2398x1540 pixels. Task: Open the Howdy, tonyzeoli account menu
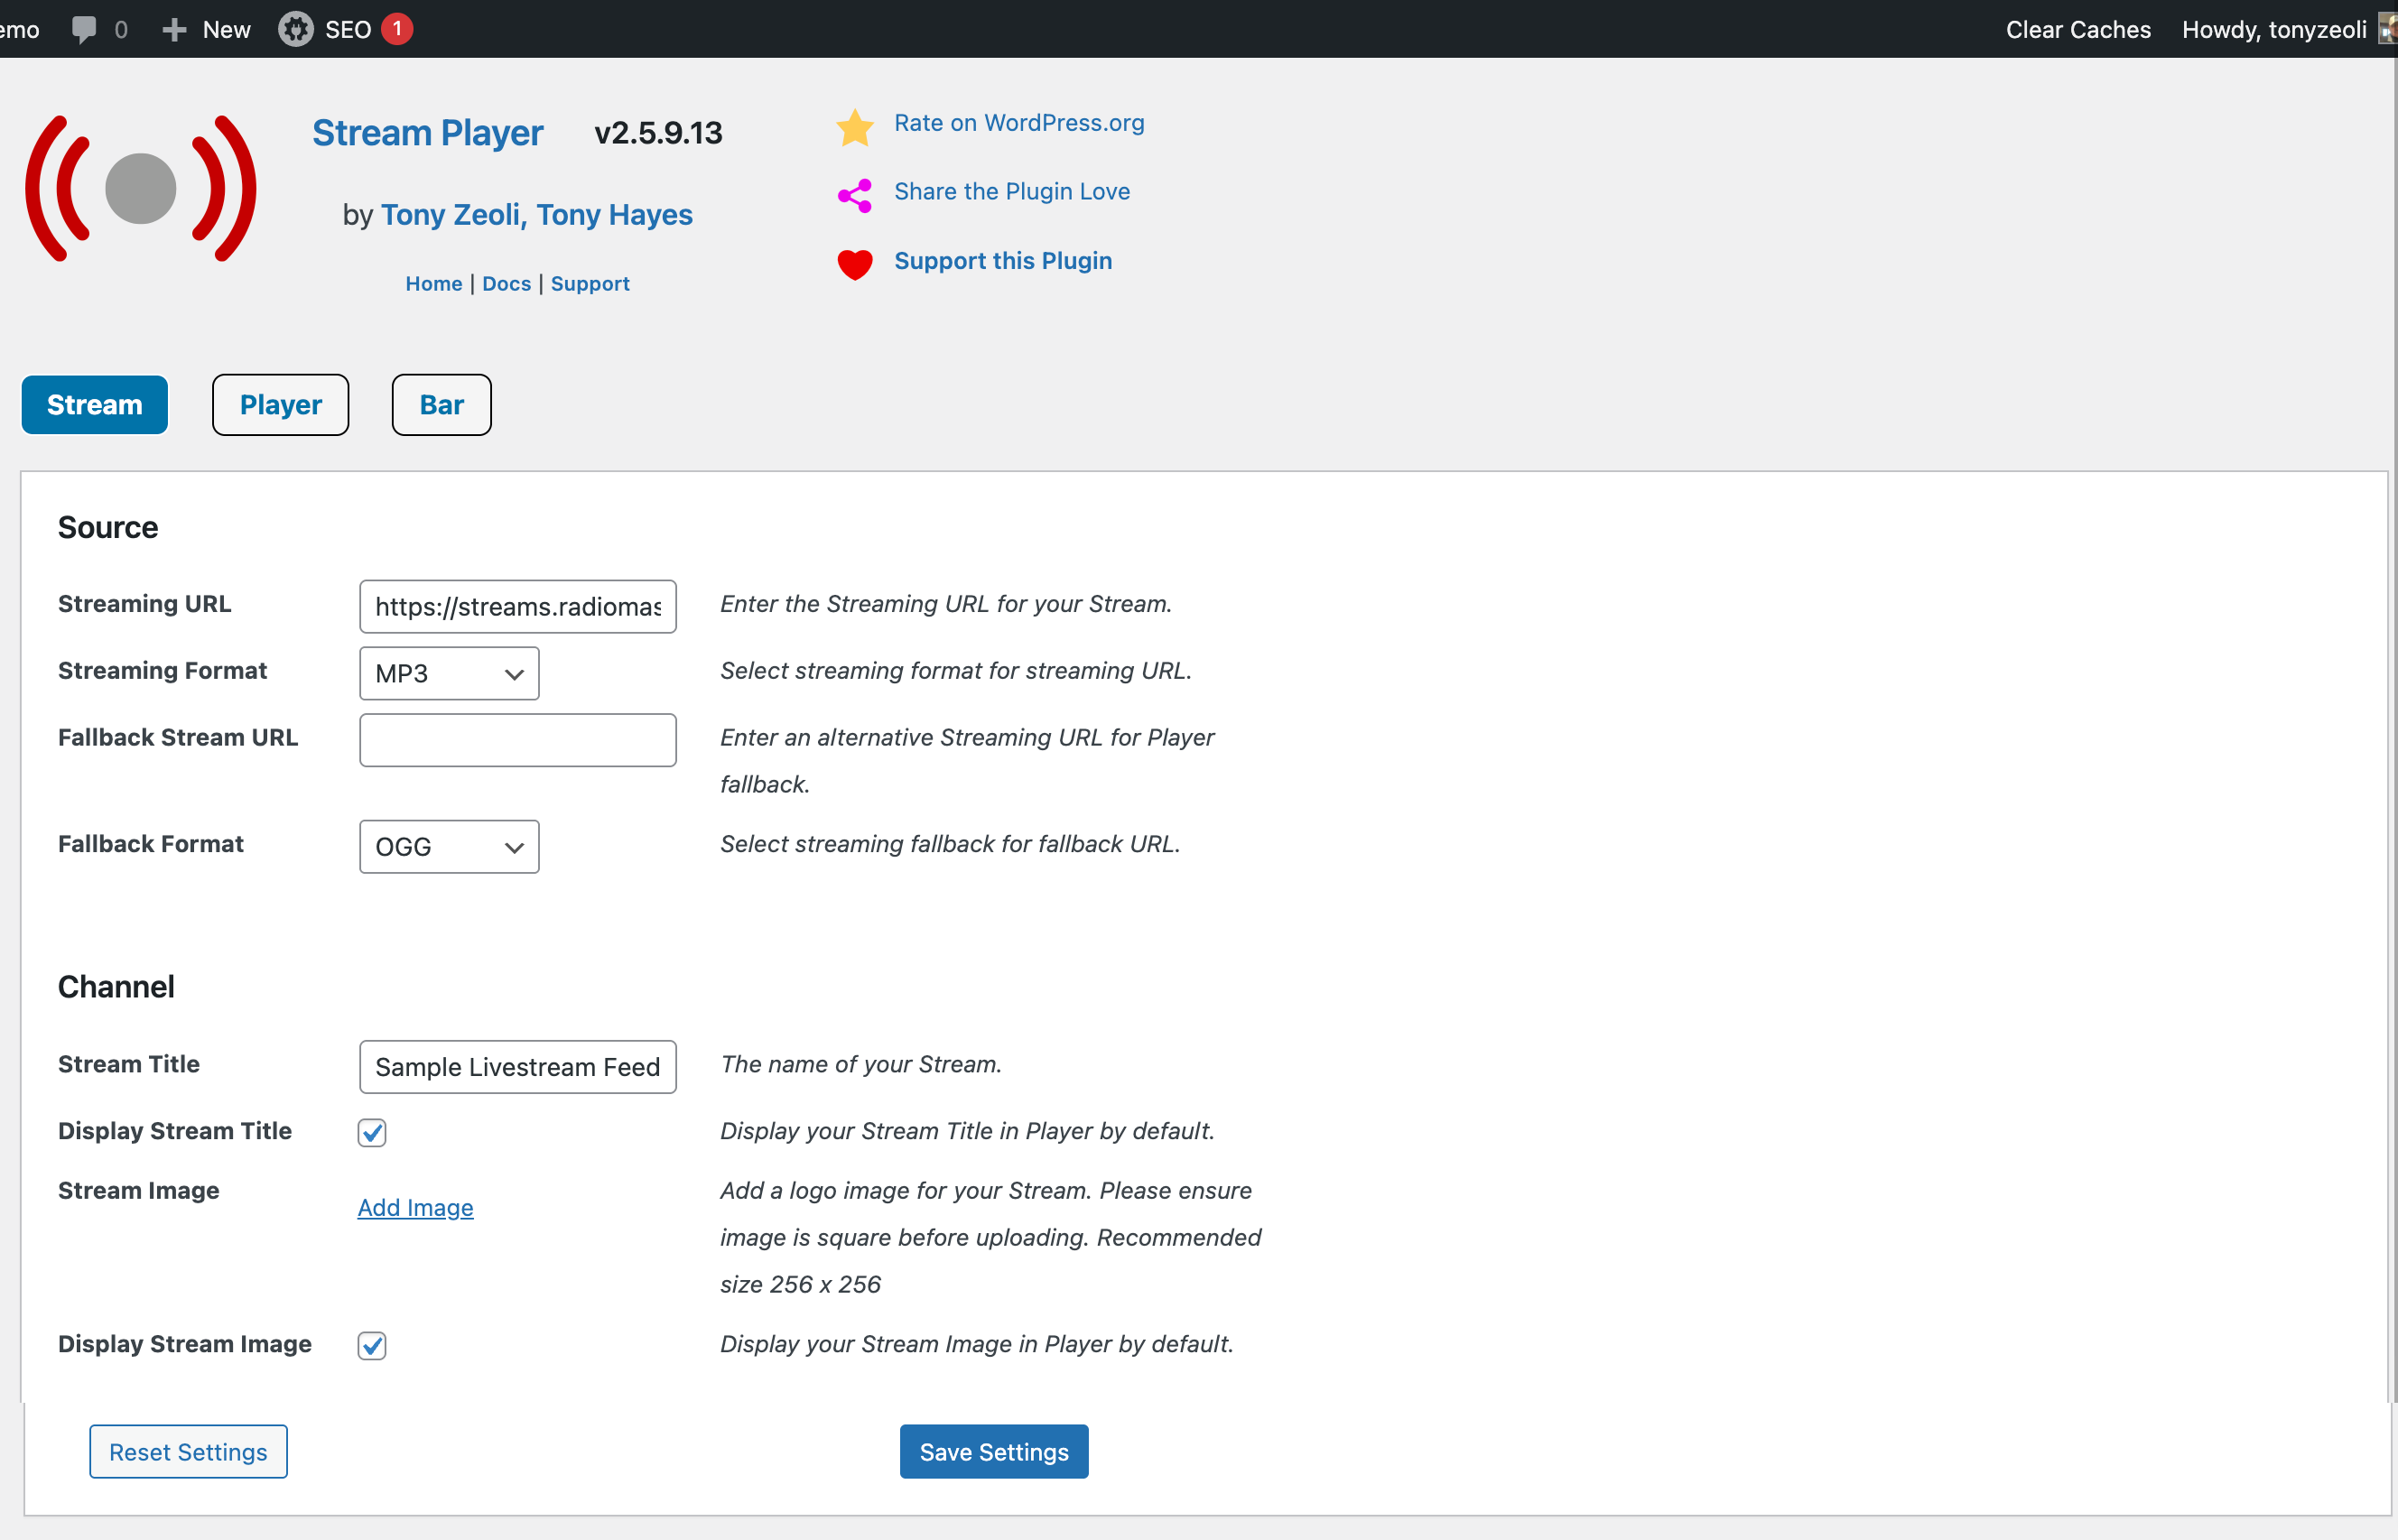[2274, 29]
